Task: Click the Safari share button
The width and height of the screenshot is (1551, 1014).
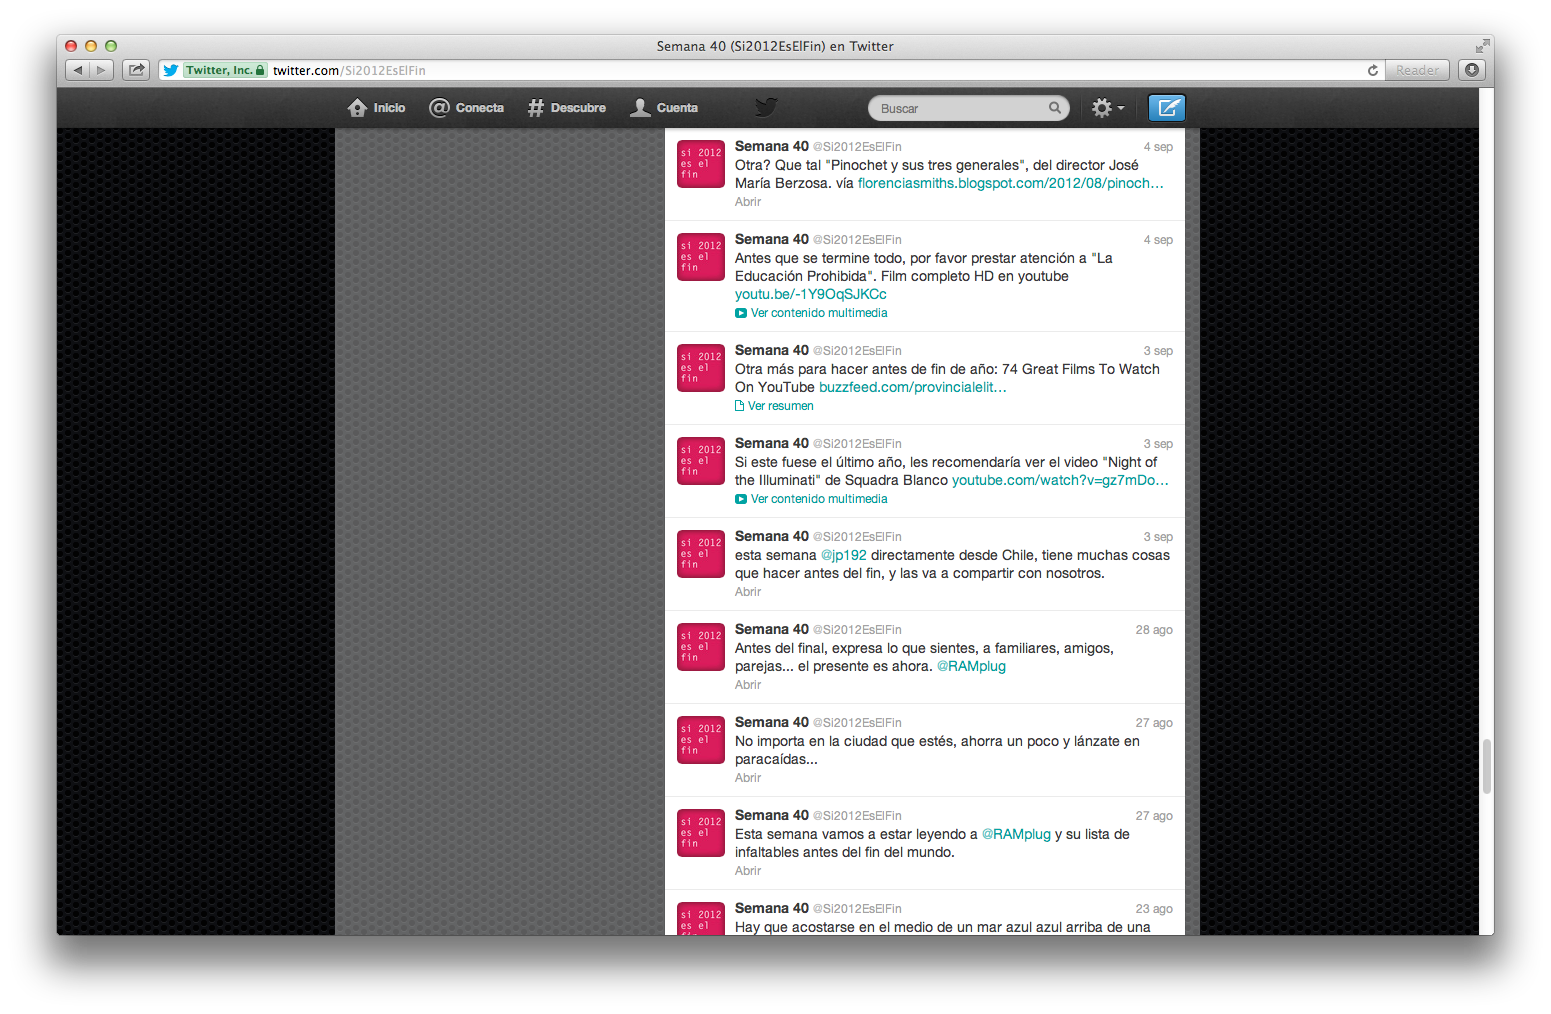Action: point(136,70)
